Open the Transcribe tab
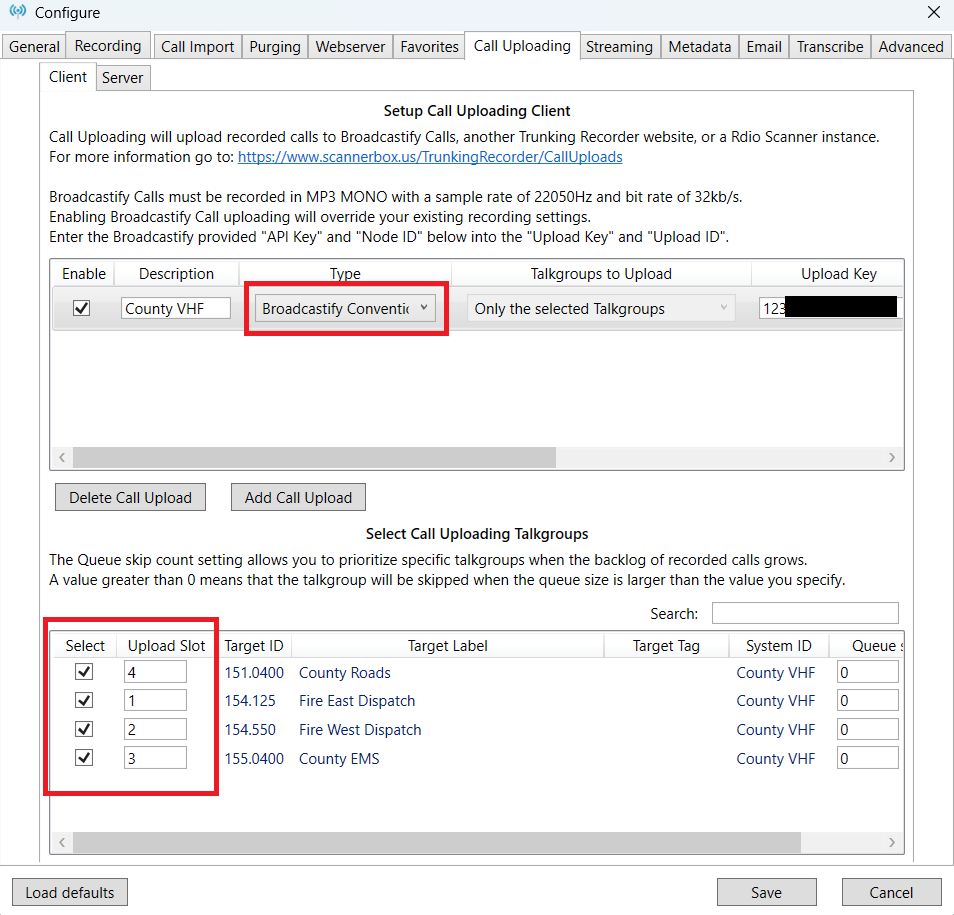This screenshot has width=954, height=915. click(x=830, y=47)
